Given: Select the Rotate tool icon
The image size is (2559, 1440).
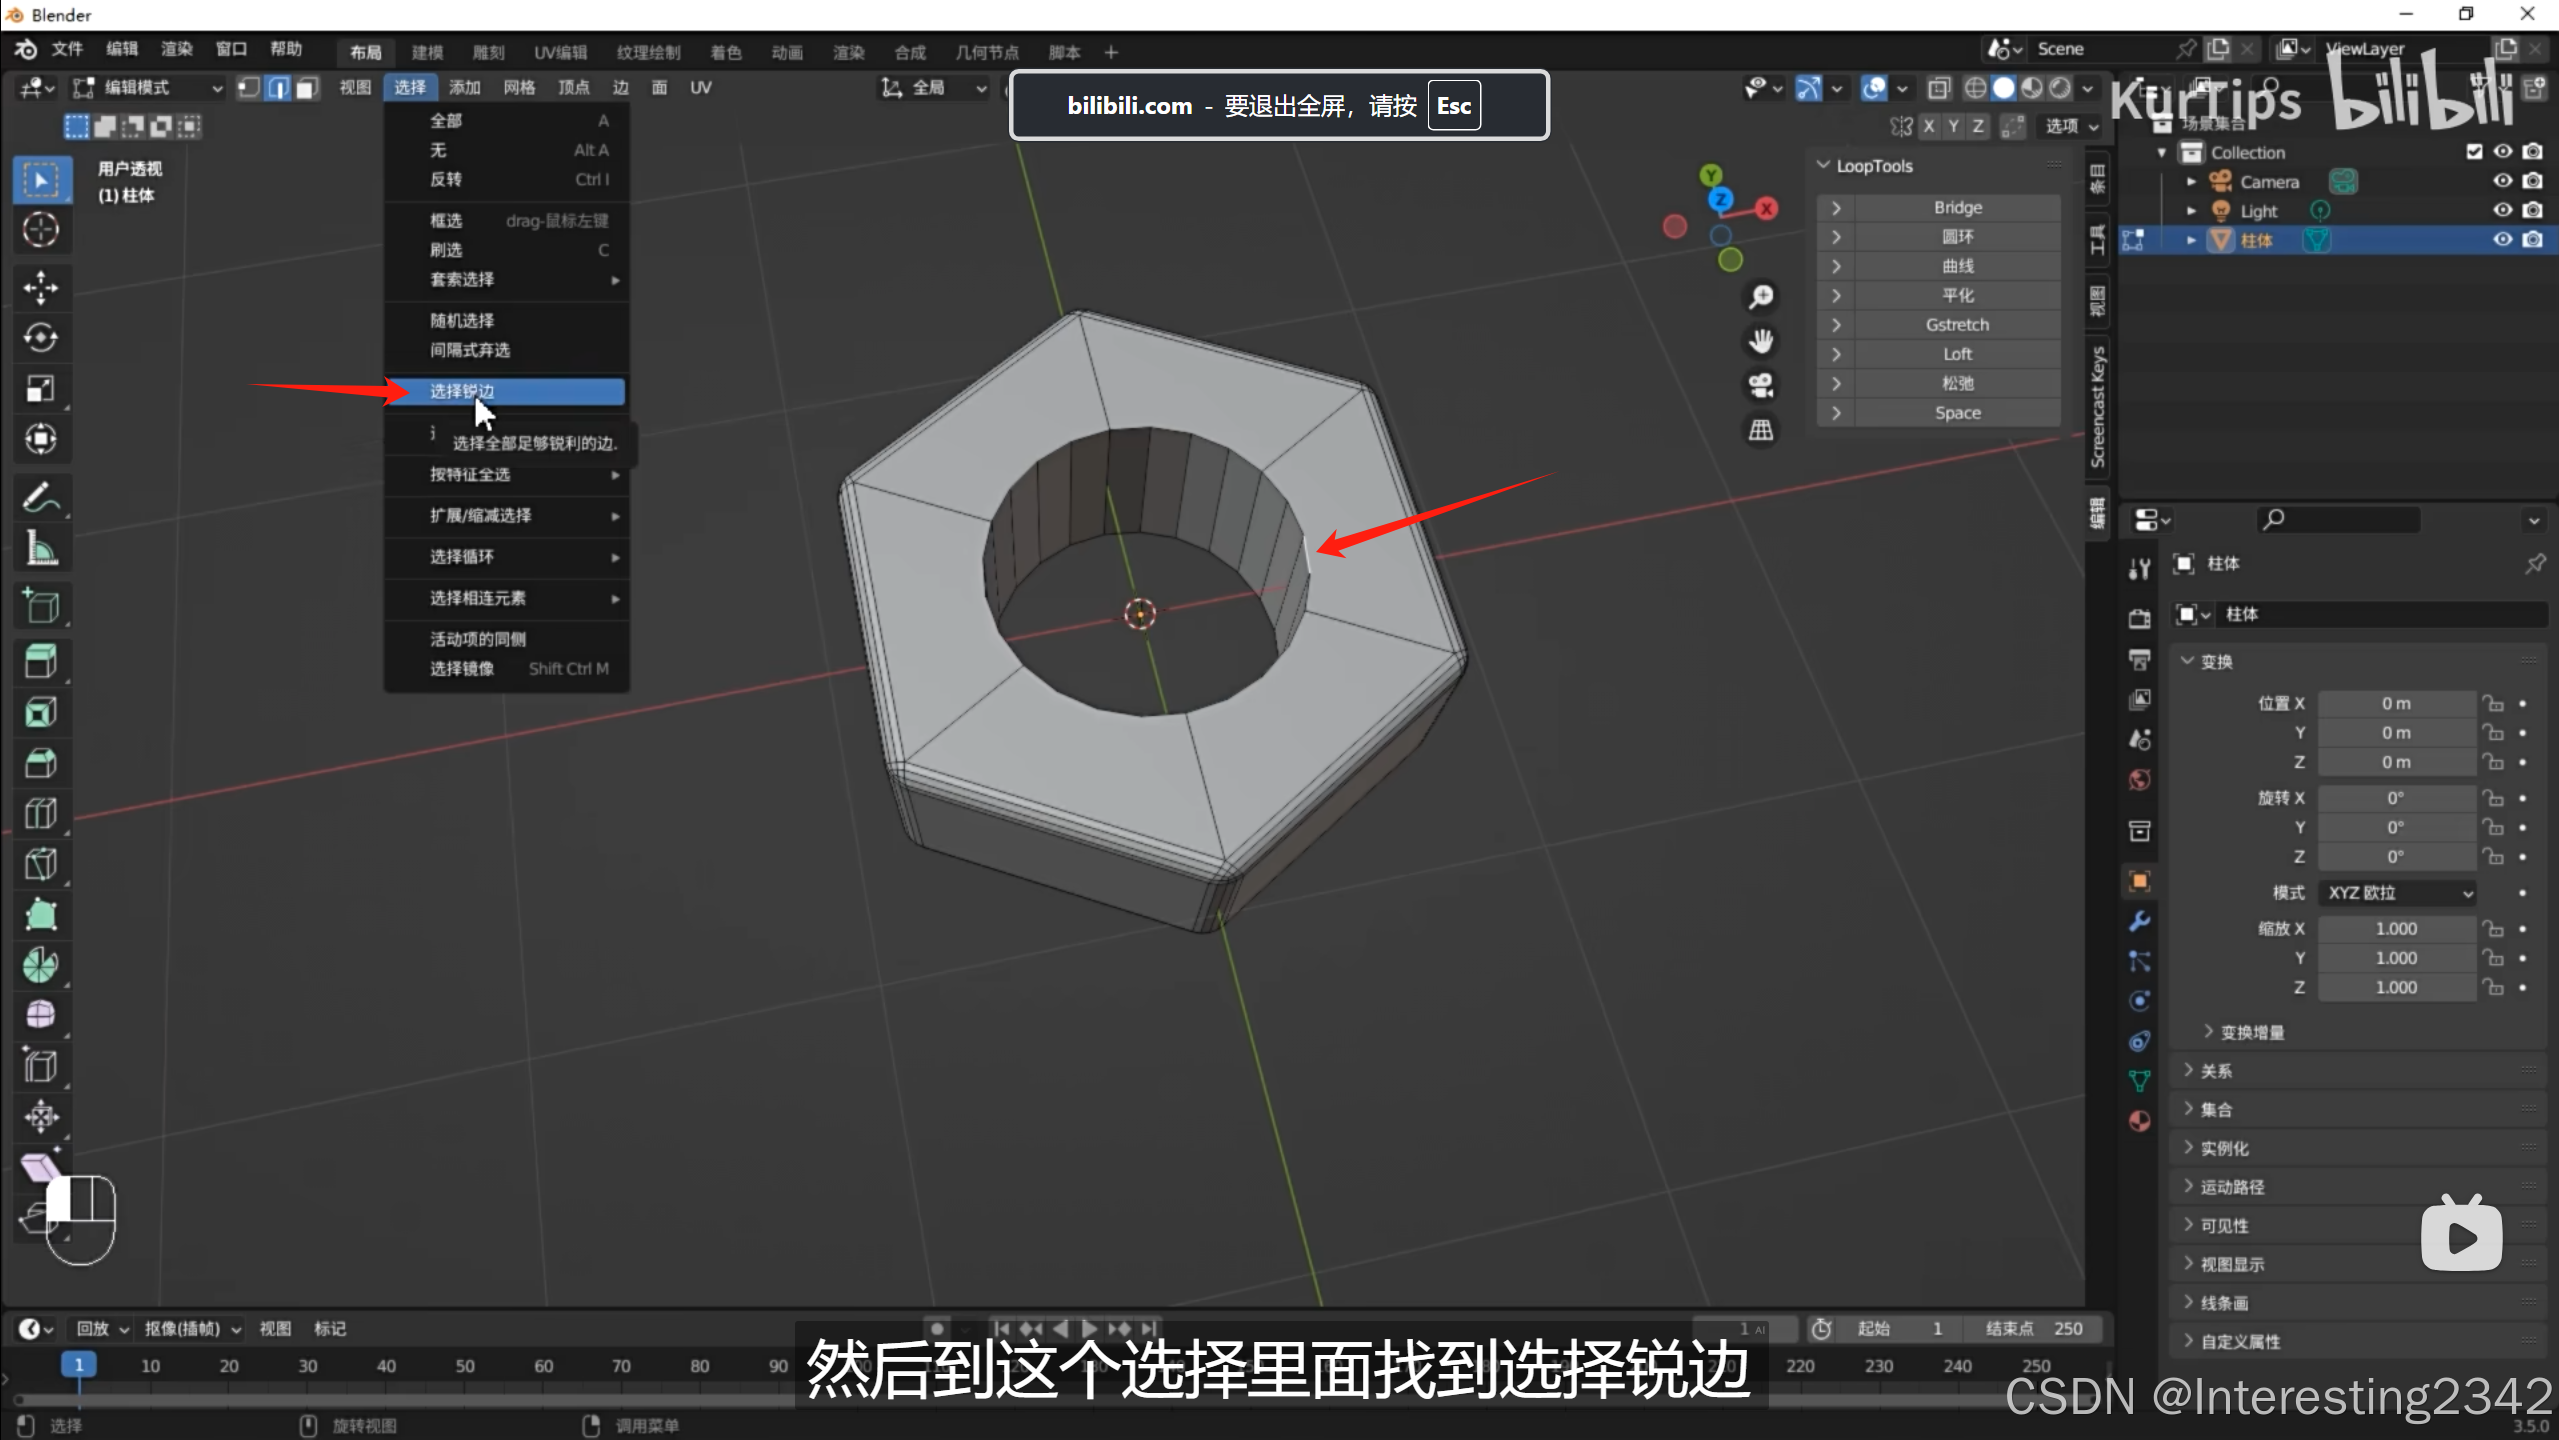Looking at the screenshot, I should pyautogui.click(x=40, y=338).
